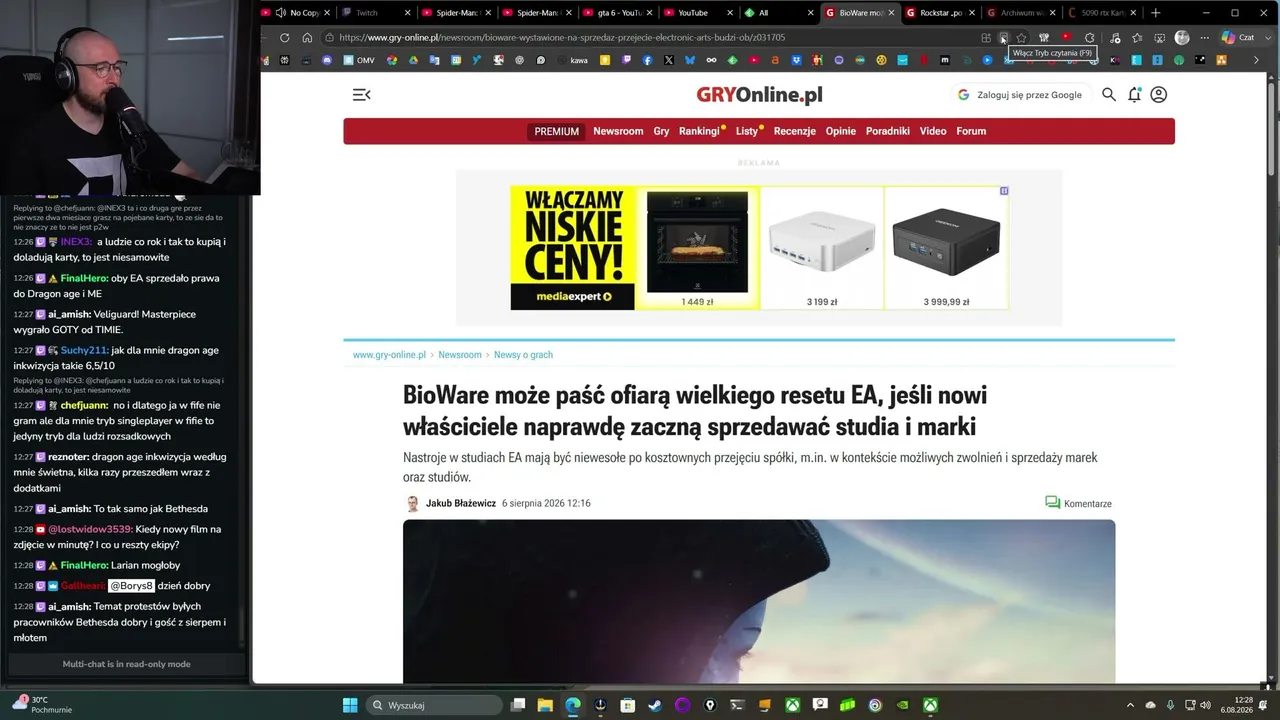Open the Rankingi navigation item
This screenshot has height=720, width=1280.
pos(699,131)
